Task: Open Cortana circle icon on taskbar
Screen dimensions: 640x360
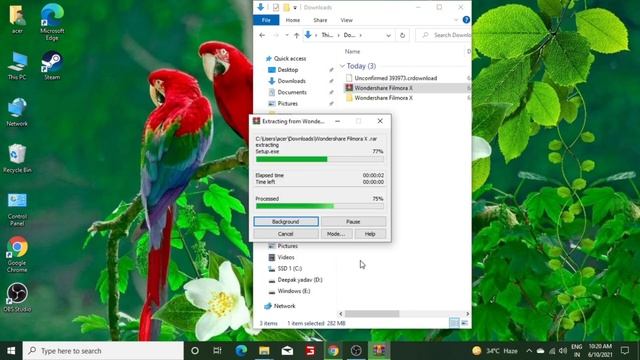Action: [195, 351]
